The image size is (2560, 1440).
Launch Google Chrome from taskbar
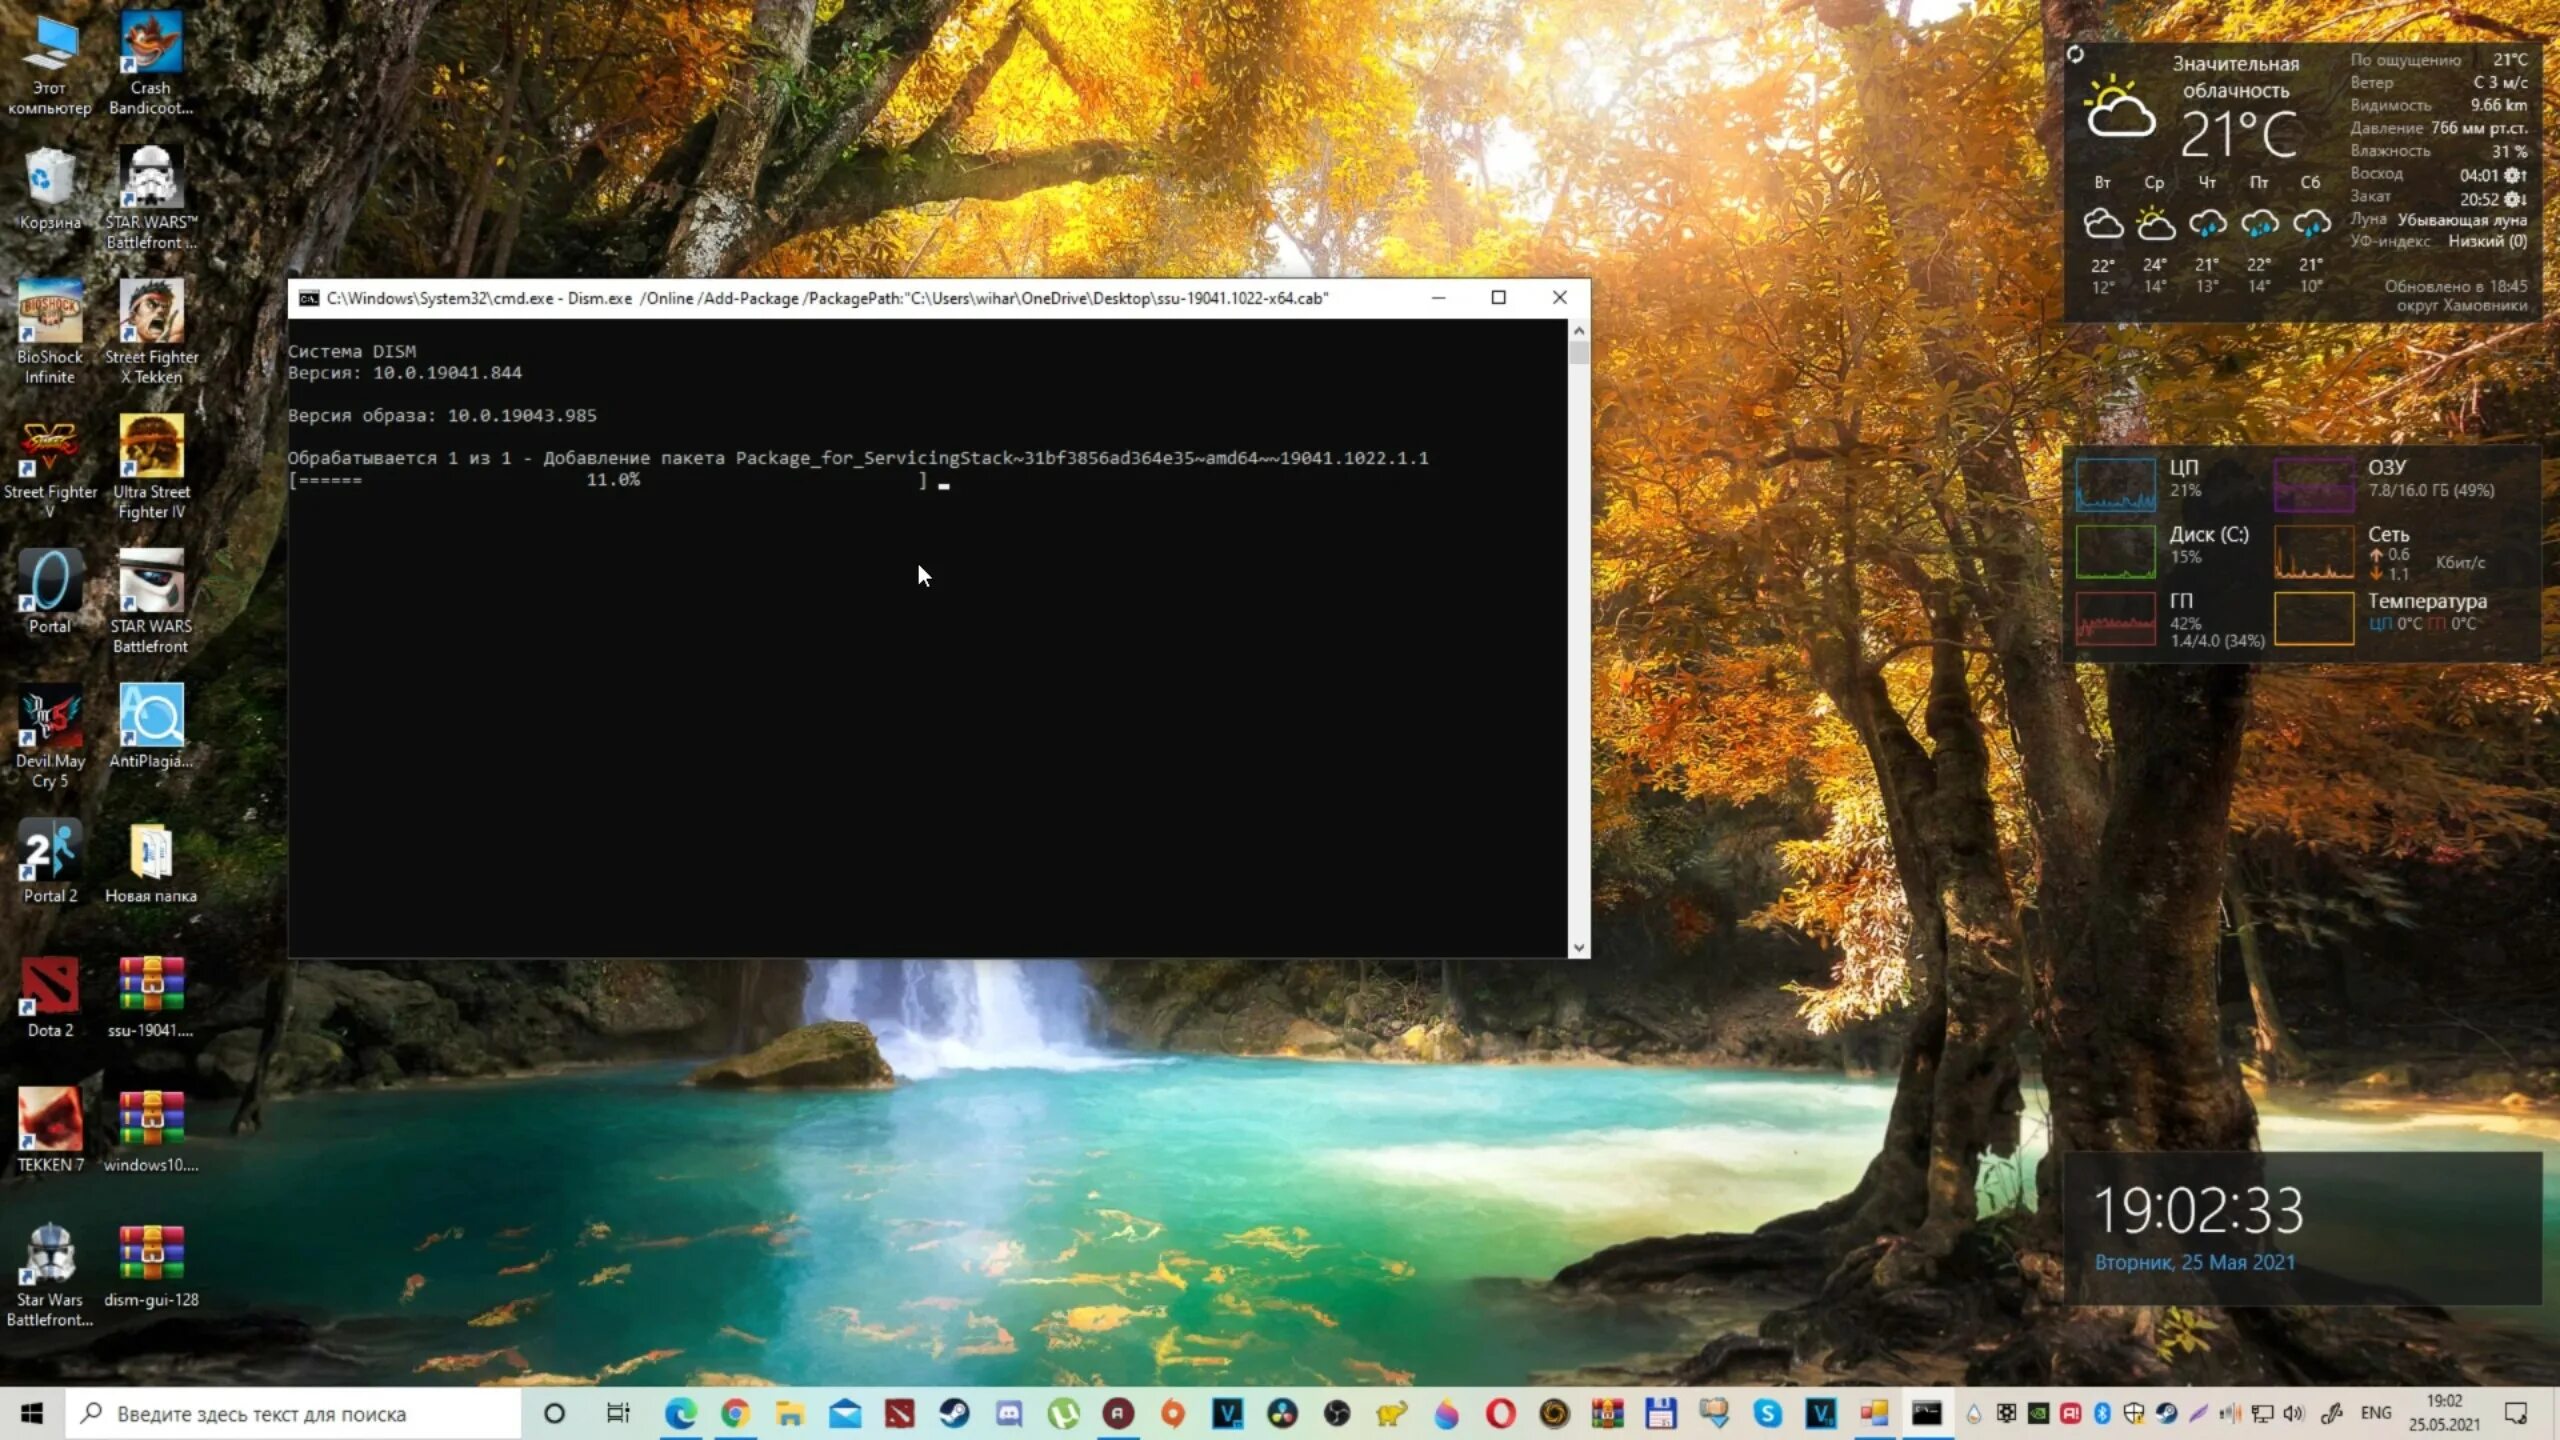tap(735, 1413)
